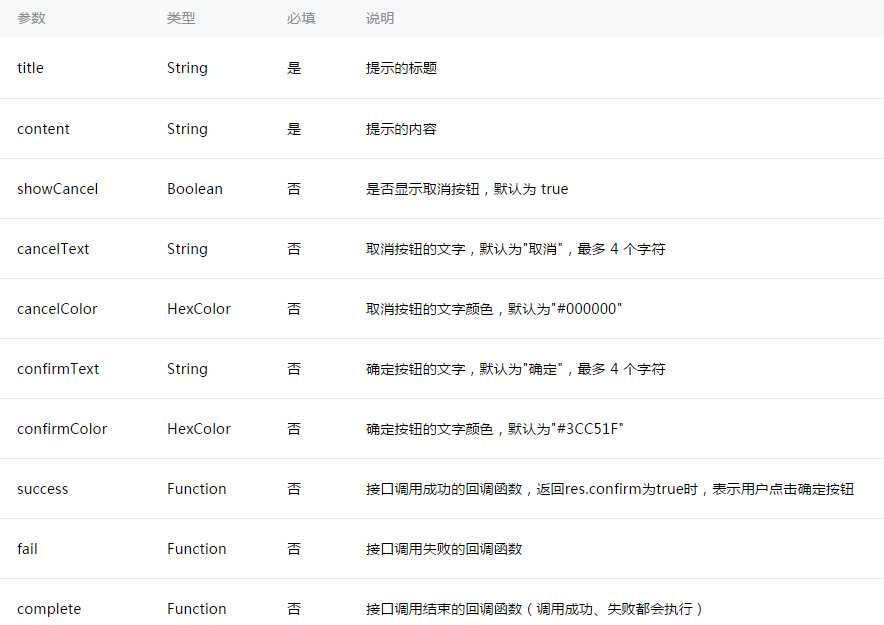This screenshot has height=625, width=884.
Task: Click the title parameter row
Action: click(30, 68)
